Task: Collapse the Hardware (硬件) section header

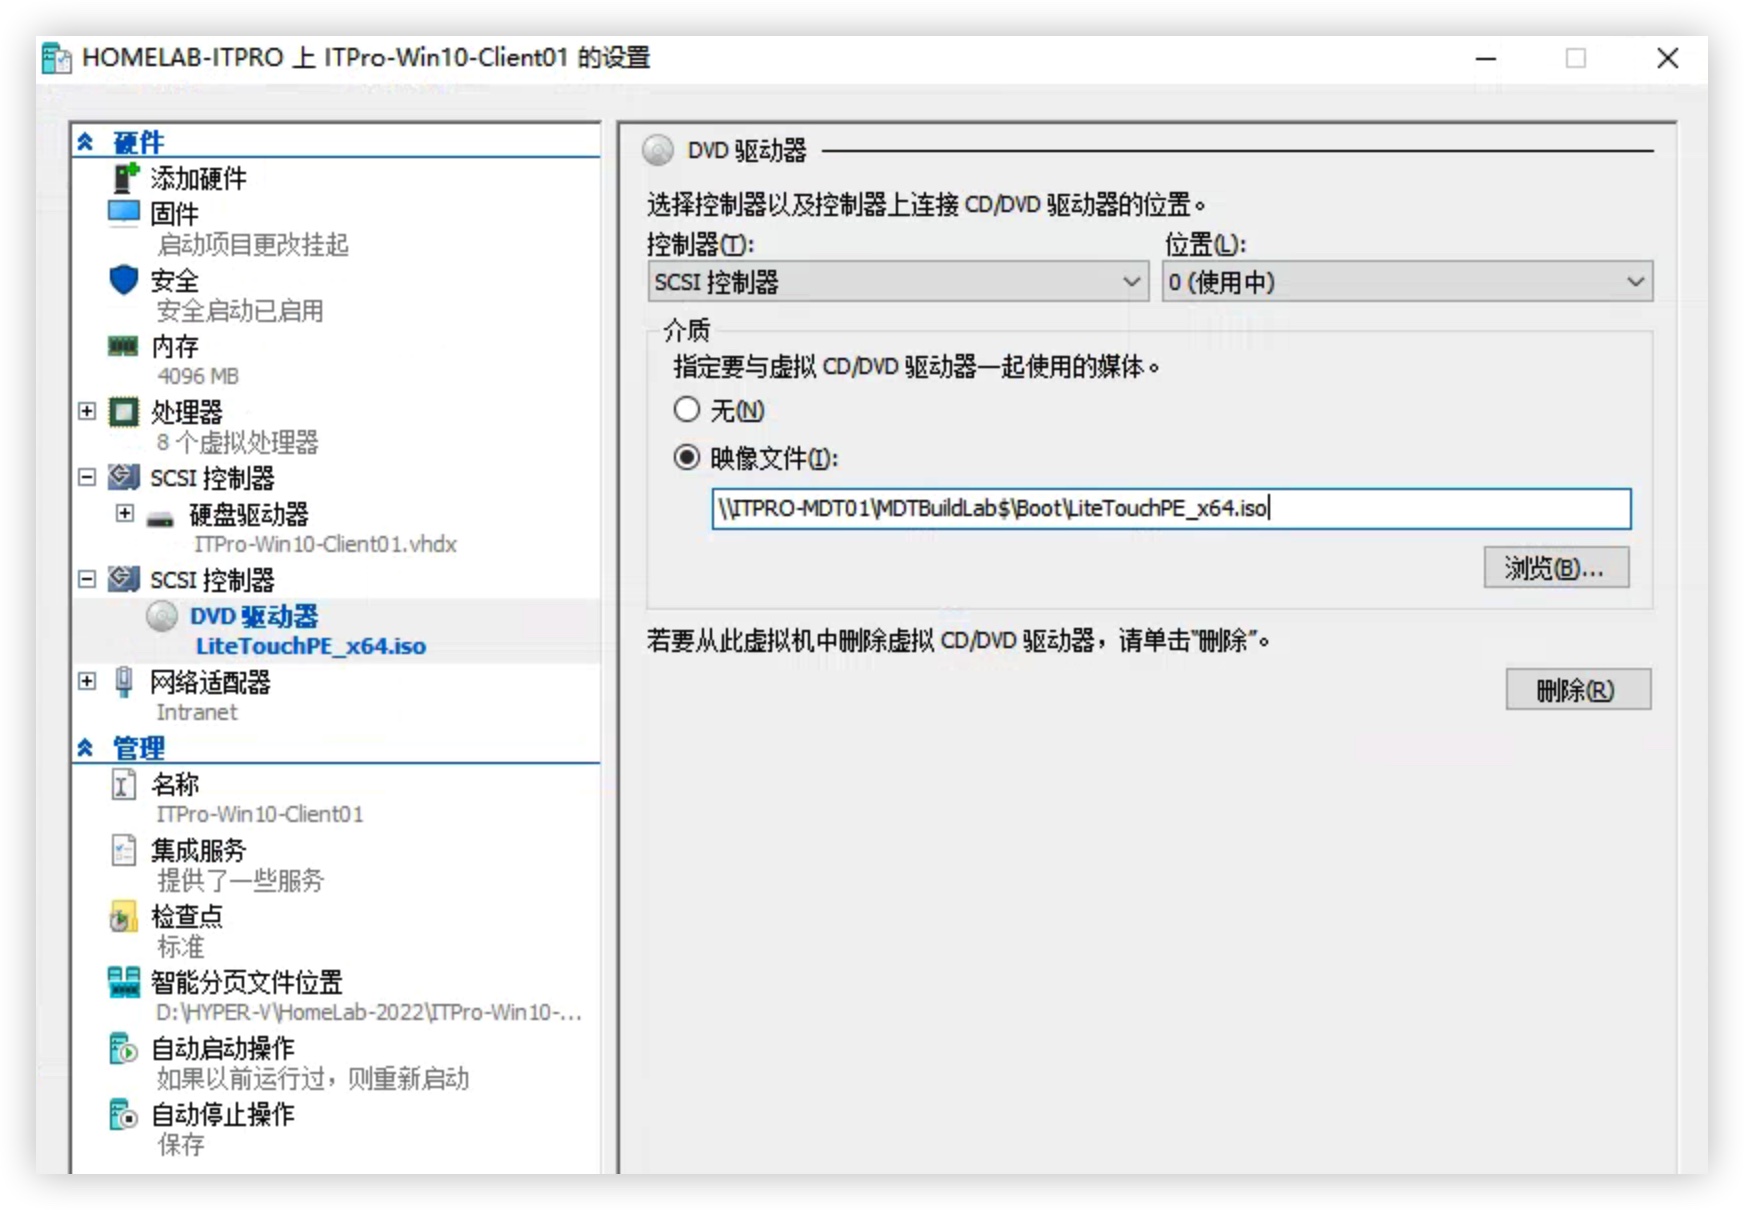Action: [86, 143]
